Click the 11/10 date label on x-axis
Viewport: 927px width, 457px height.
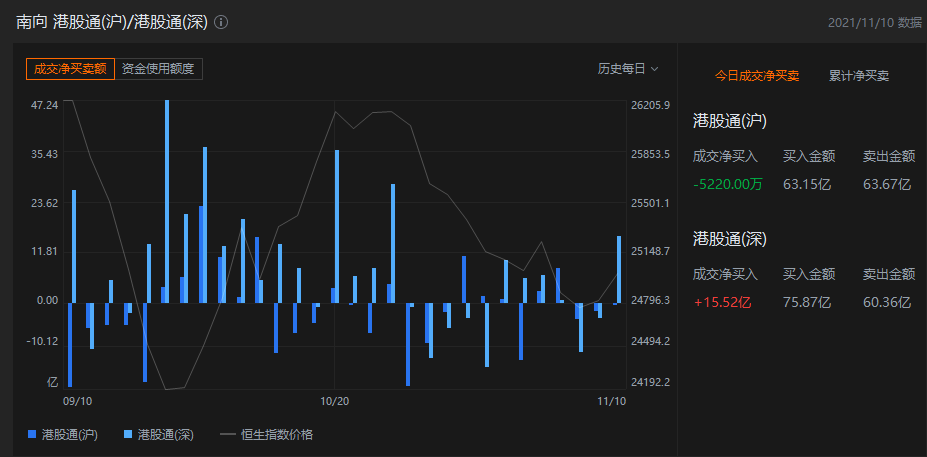tap(611, 401)
